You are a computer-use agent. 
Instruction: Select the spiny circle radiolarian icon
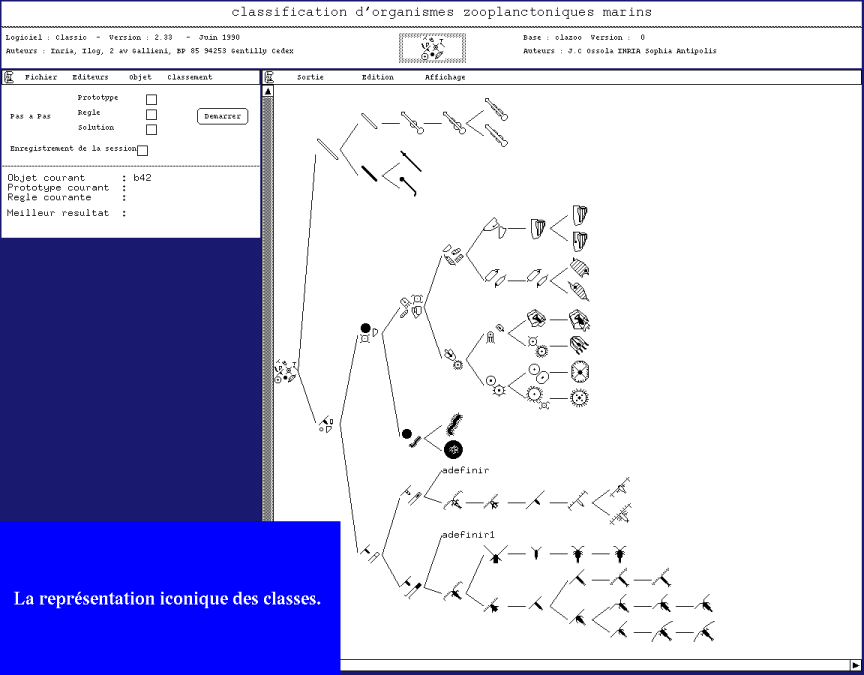point(580,397)
